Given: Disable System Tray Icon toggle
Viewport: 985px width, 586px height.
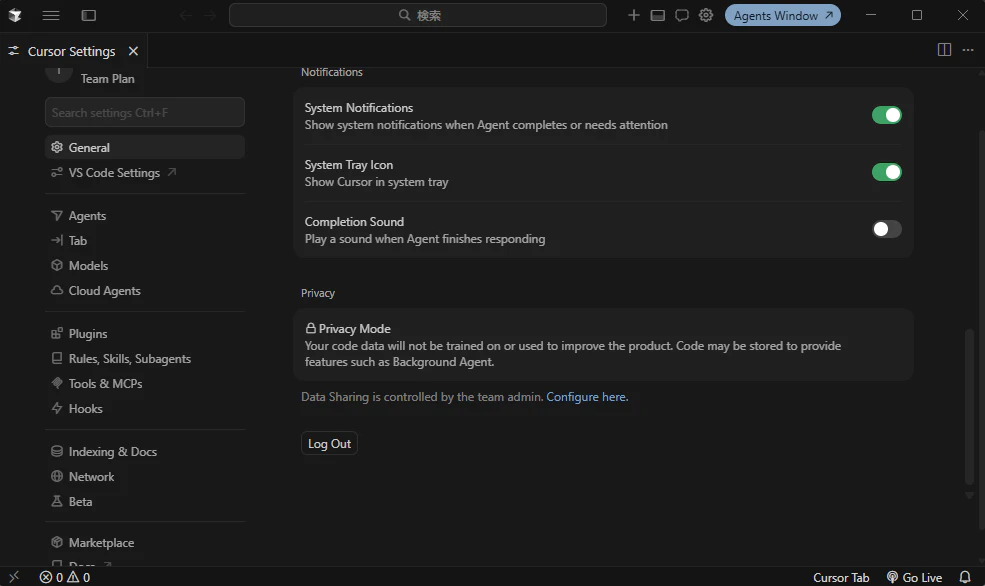Looking at the screenshot, I should tap(886, 172).
